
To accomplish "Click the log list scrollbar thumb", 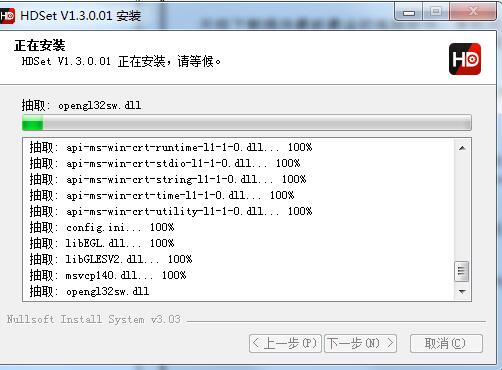I will 462,271.
